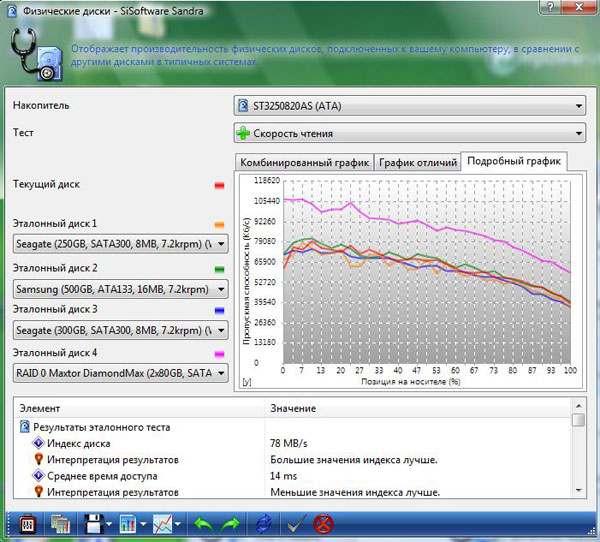Image resolution: width=600 pixels, height=542 pixels.
Task: Click the [y] marker on chart
Action: (x=247, y=382)
